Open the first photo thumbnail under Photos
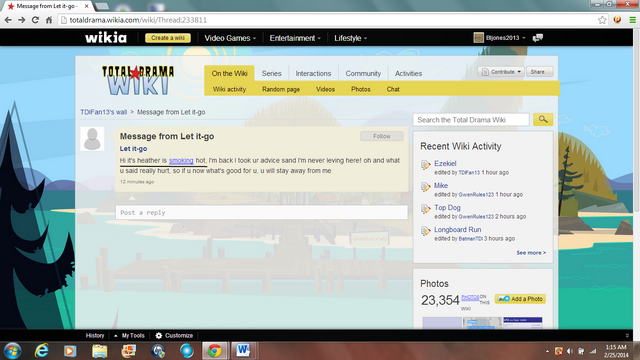The height and width of the screenshot is (360, 640). pos(442,323)
